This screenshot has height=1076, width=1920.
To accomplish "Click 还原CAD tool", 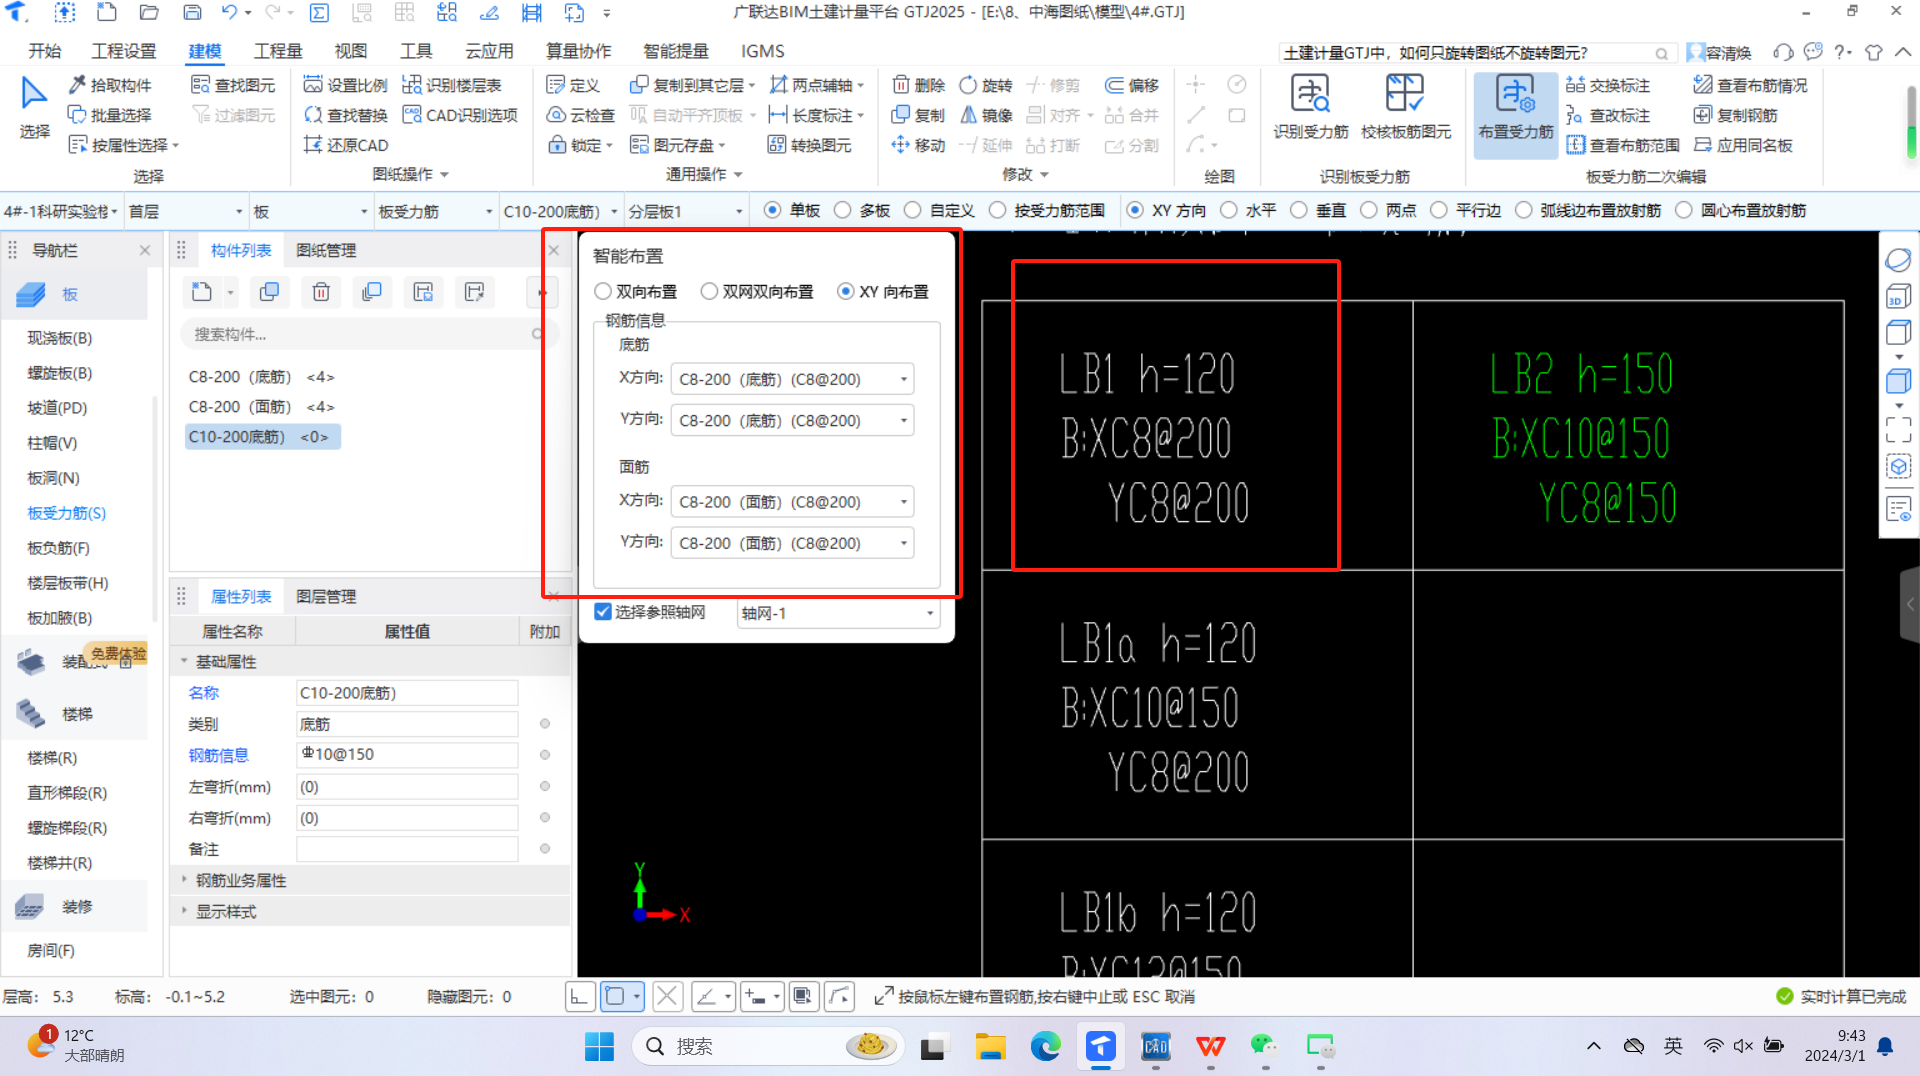I will click(x=345, y=145).
